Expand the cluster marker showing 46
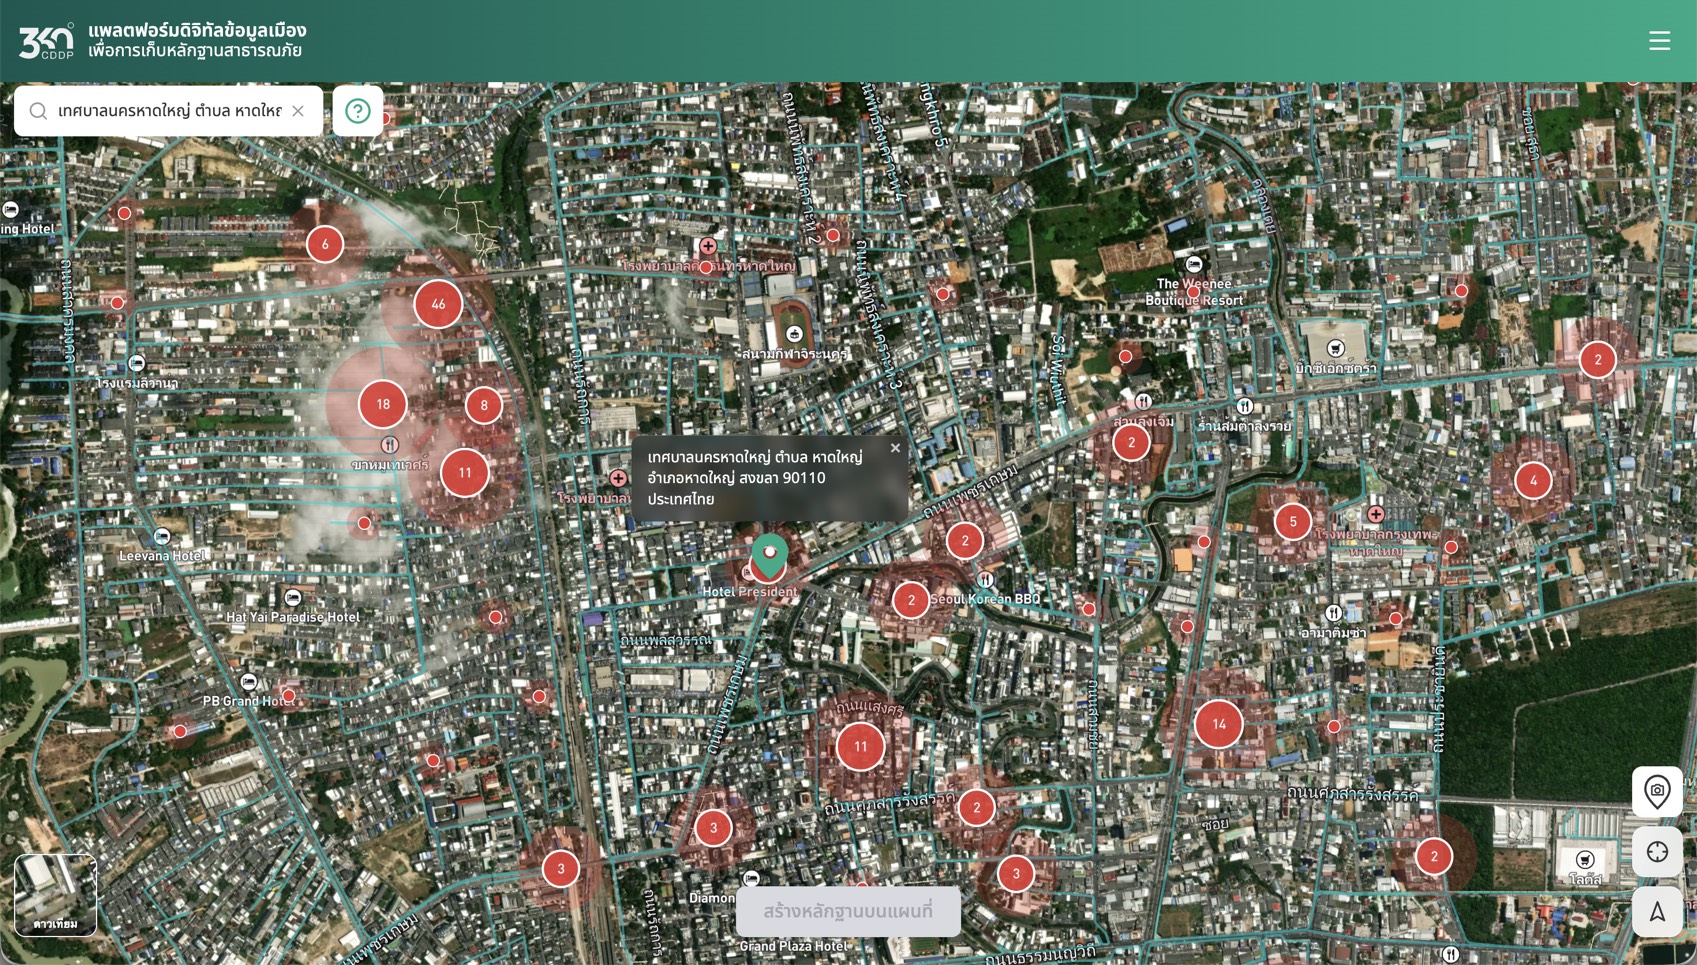This screenshot has width=1697, height=965. pyautogui.click(x=438, y=304)
